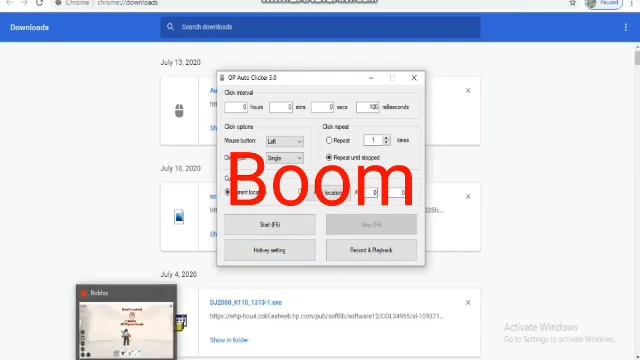Click the bookmark star icon

click(x=573, y=3)
